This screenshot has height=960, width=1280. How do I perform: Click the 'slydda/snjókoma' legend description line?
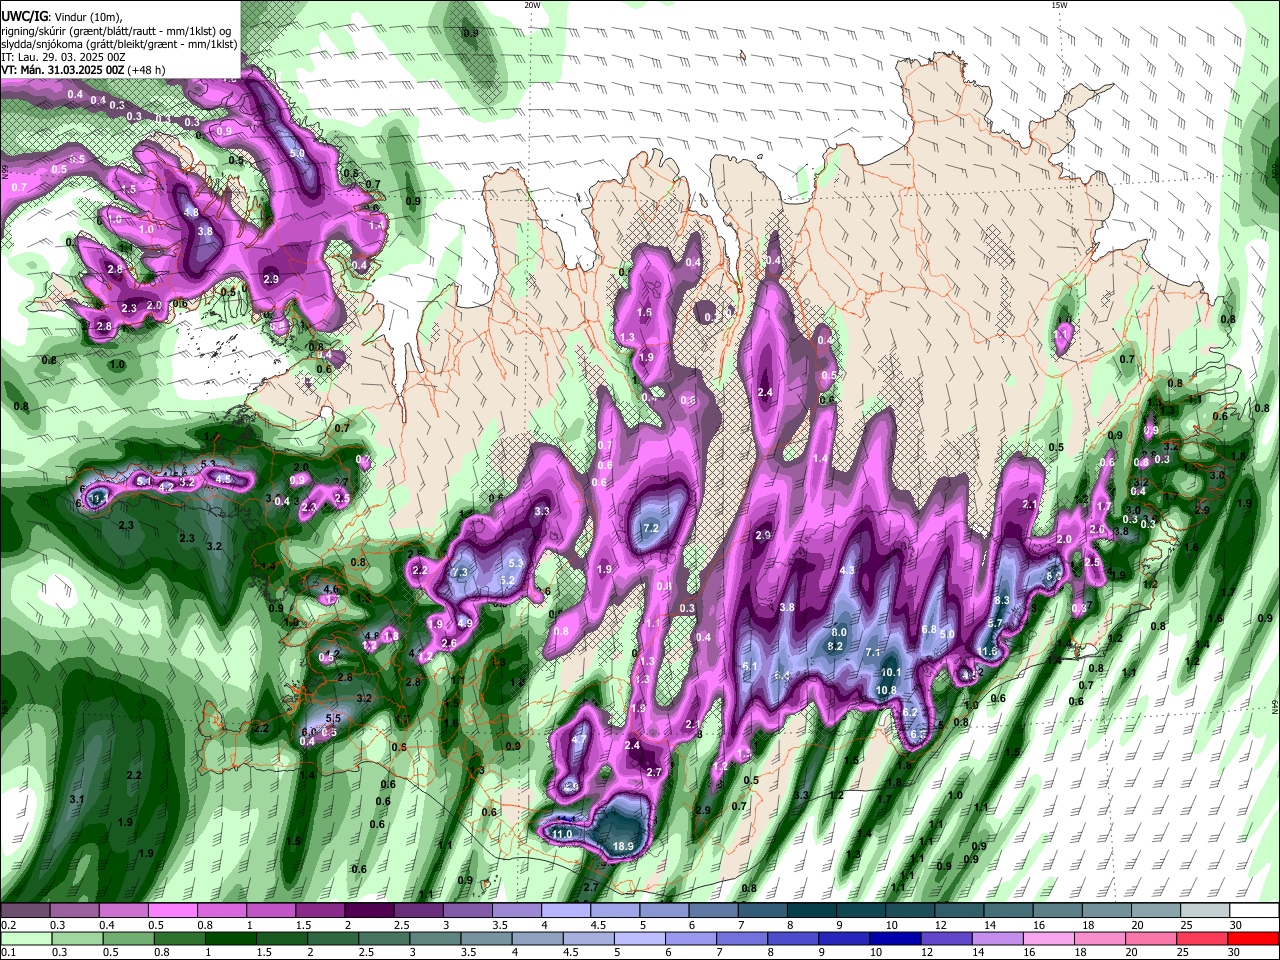click(120, 44)
